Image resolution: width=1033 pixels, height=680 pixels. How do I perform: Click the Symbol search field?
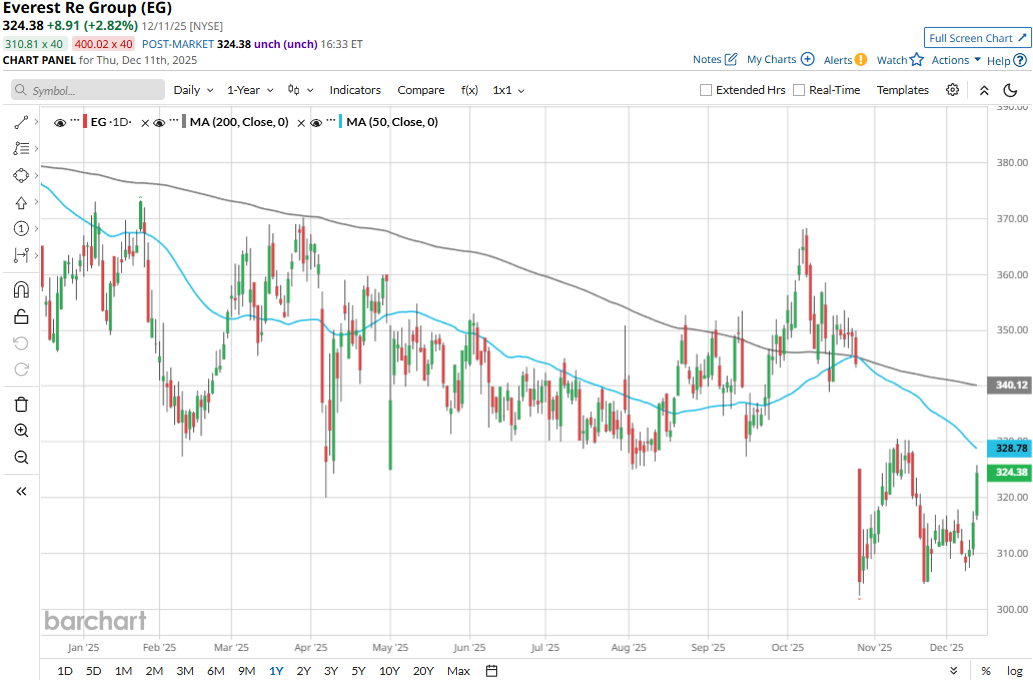pos(88,90)
